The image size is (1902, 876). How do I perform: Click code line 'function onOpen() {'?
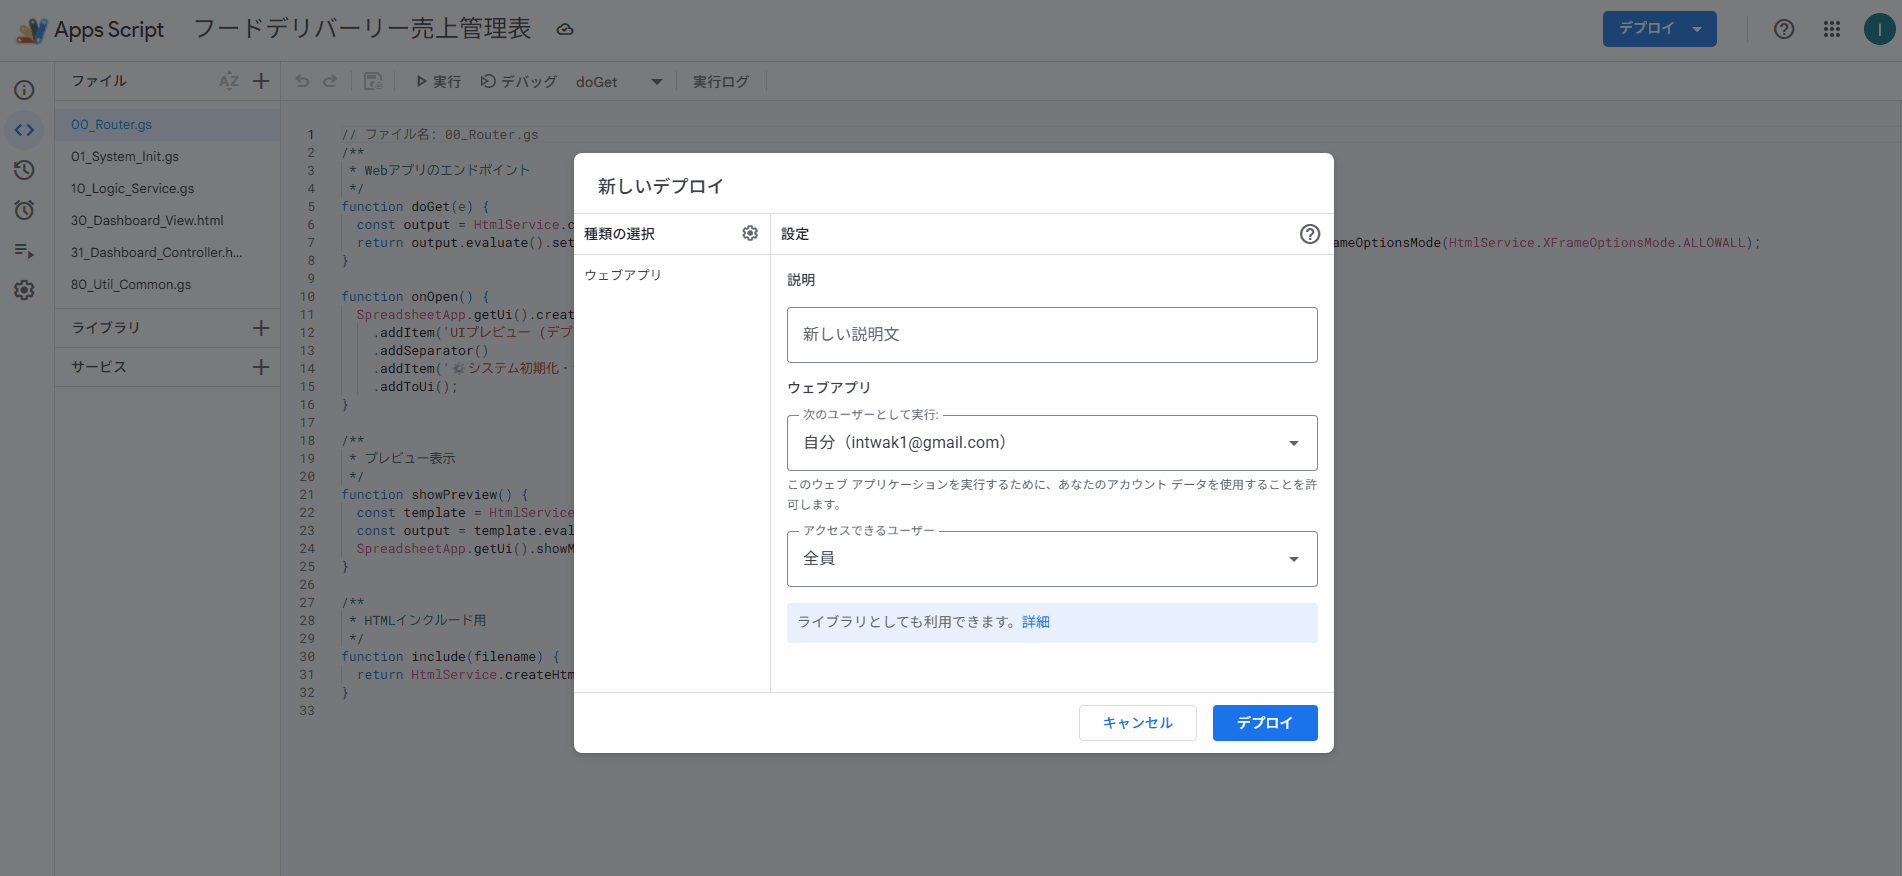(415, 297)
